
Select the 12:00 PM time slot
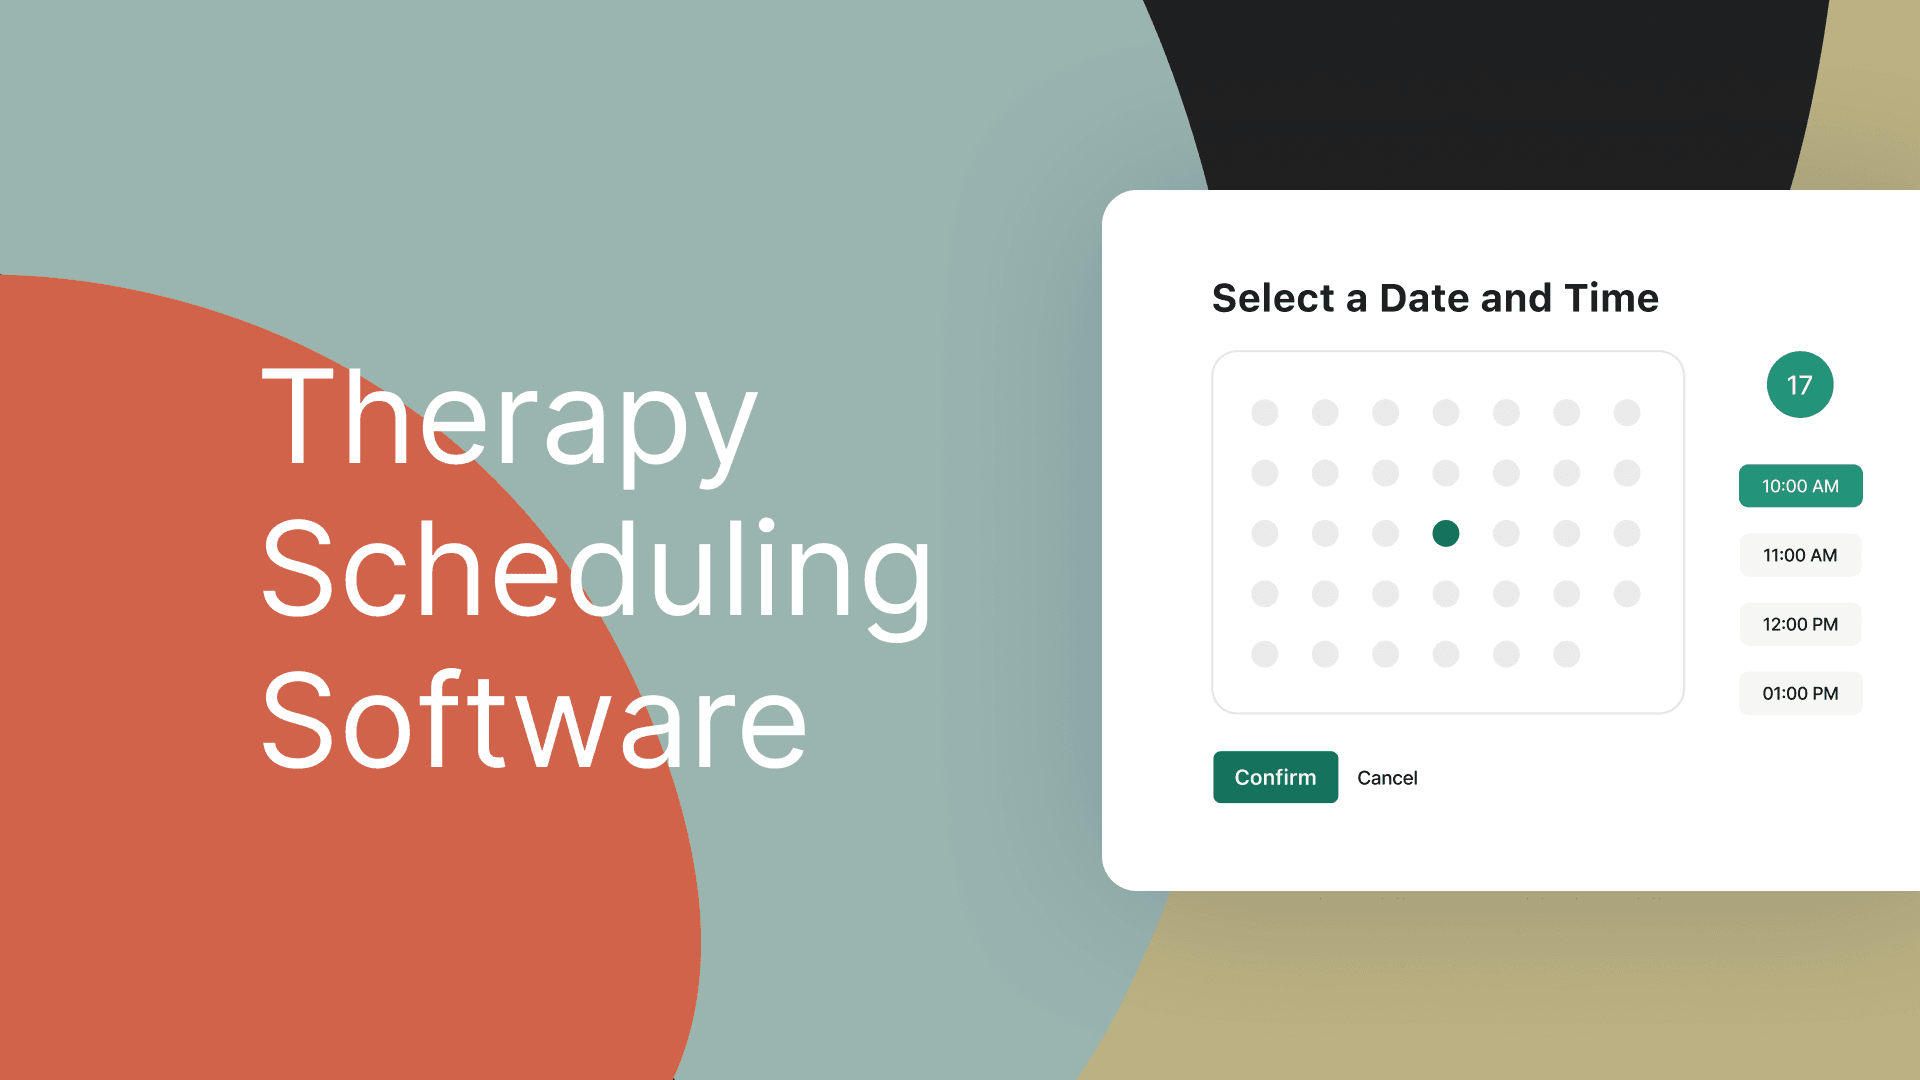click(x=1801, y=624)
